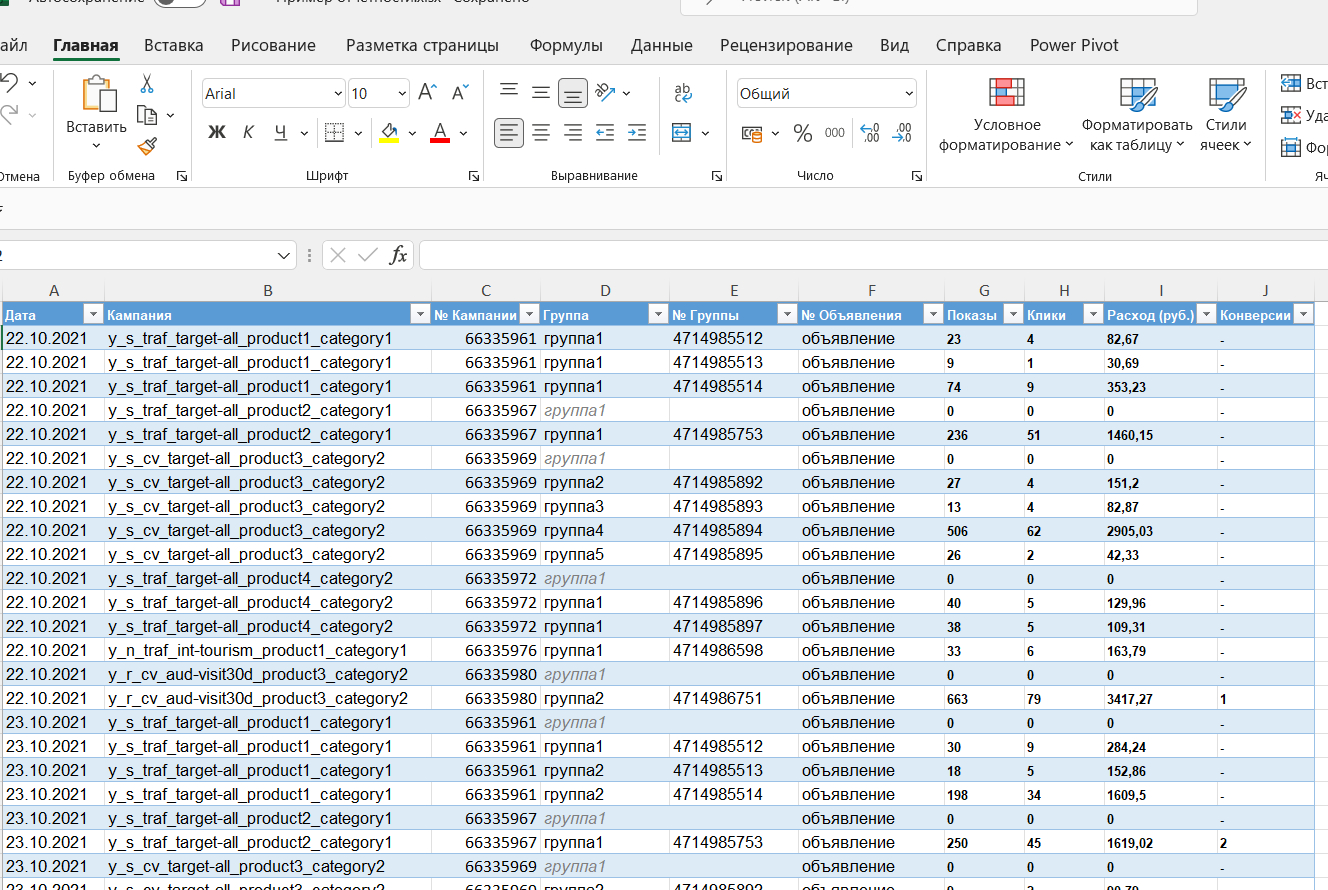Click the Cut scissors icon
This screenshot has height=890, width=1328.
(147, 84)
